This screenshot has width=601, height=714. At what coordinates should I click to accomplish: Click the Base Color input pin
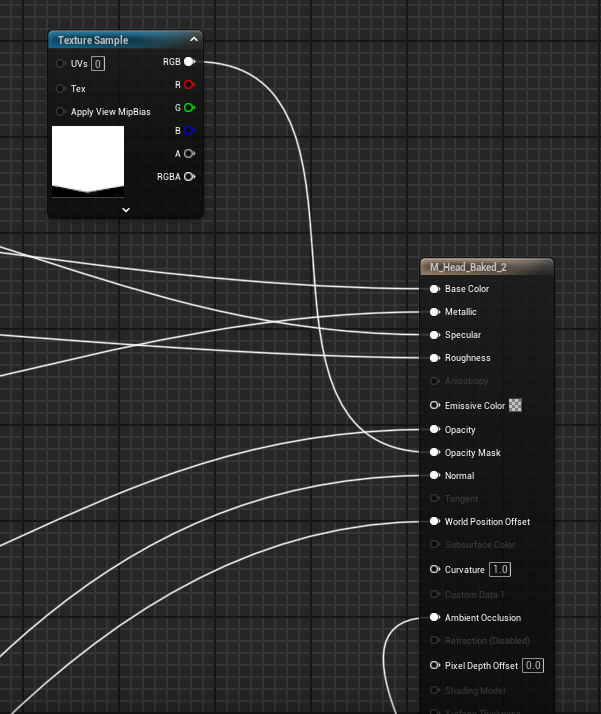click(434, 289)
